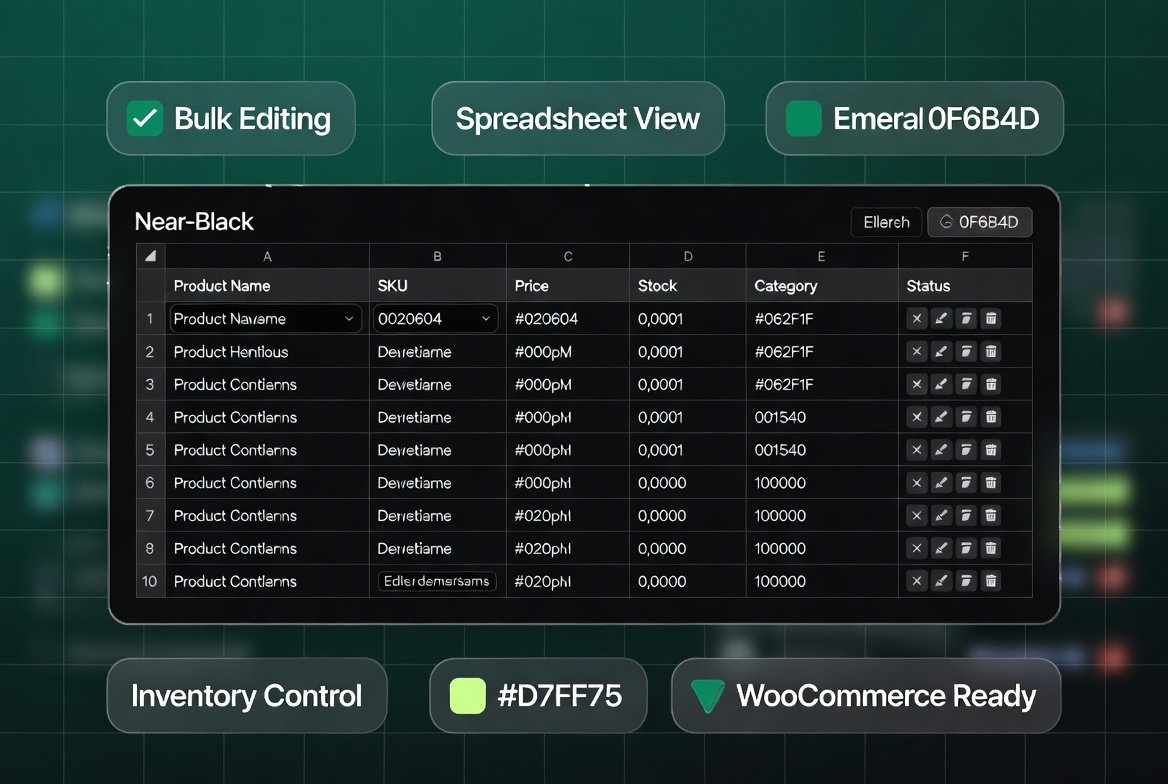
Task: Click the Bulk Editing label
Action: (x=253, y=119)
